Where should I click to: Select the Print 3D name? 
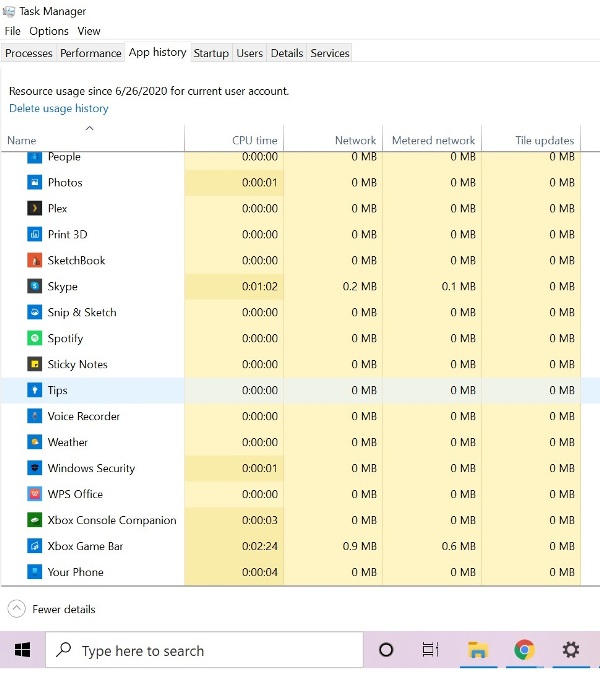tap(67, 234)
